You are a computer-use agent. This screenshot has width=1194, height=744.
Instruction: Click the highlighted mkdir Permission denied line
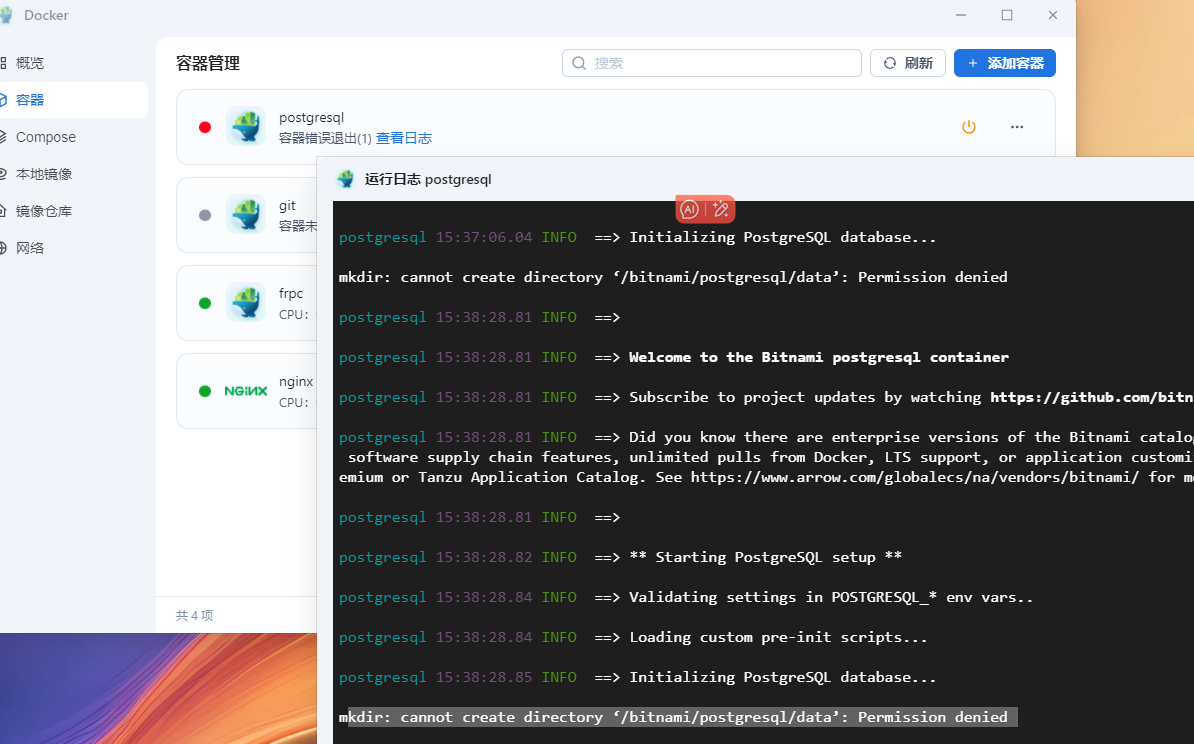tap(678, 717)
